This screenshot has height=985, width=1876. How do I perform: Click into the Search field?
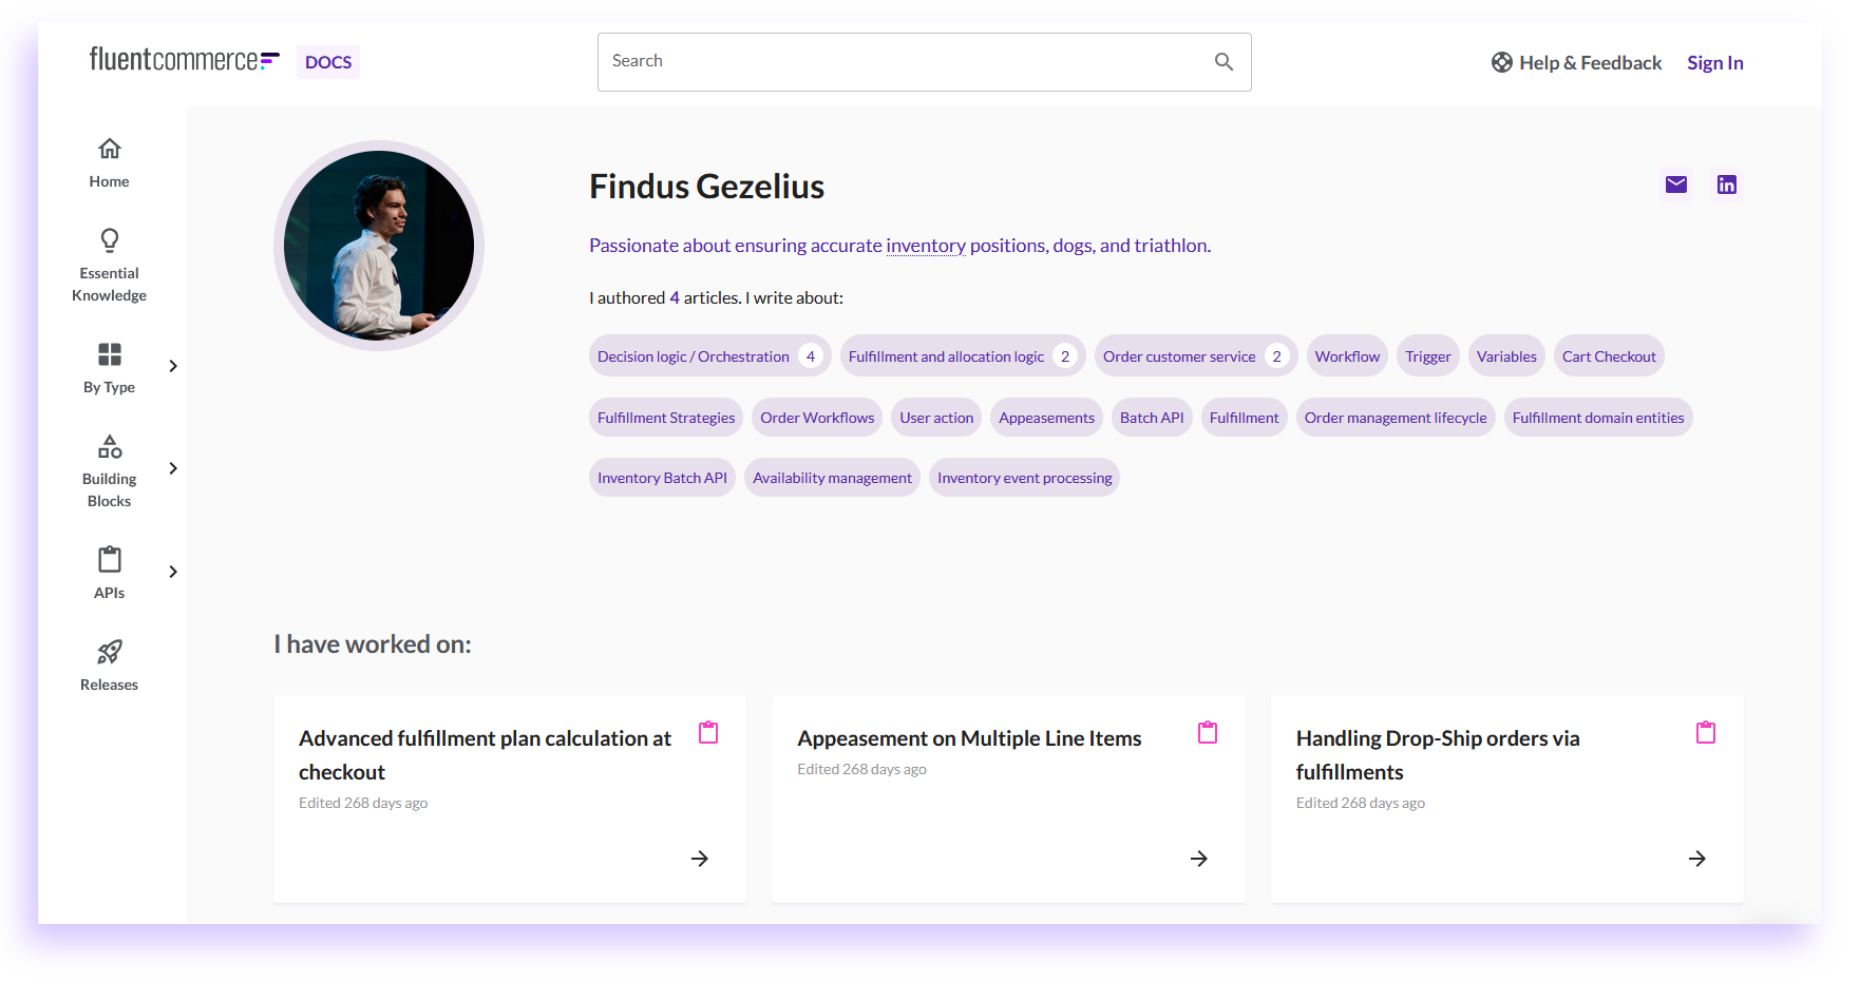point(900,62)
